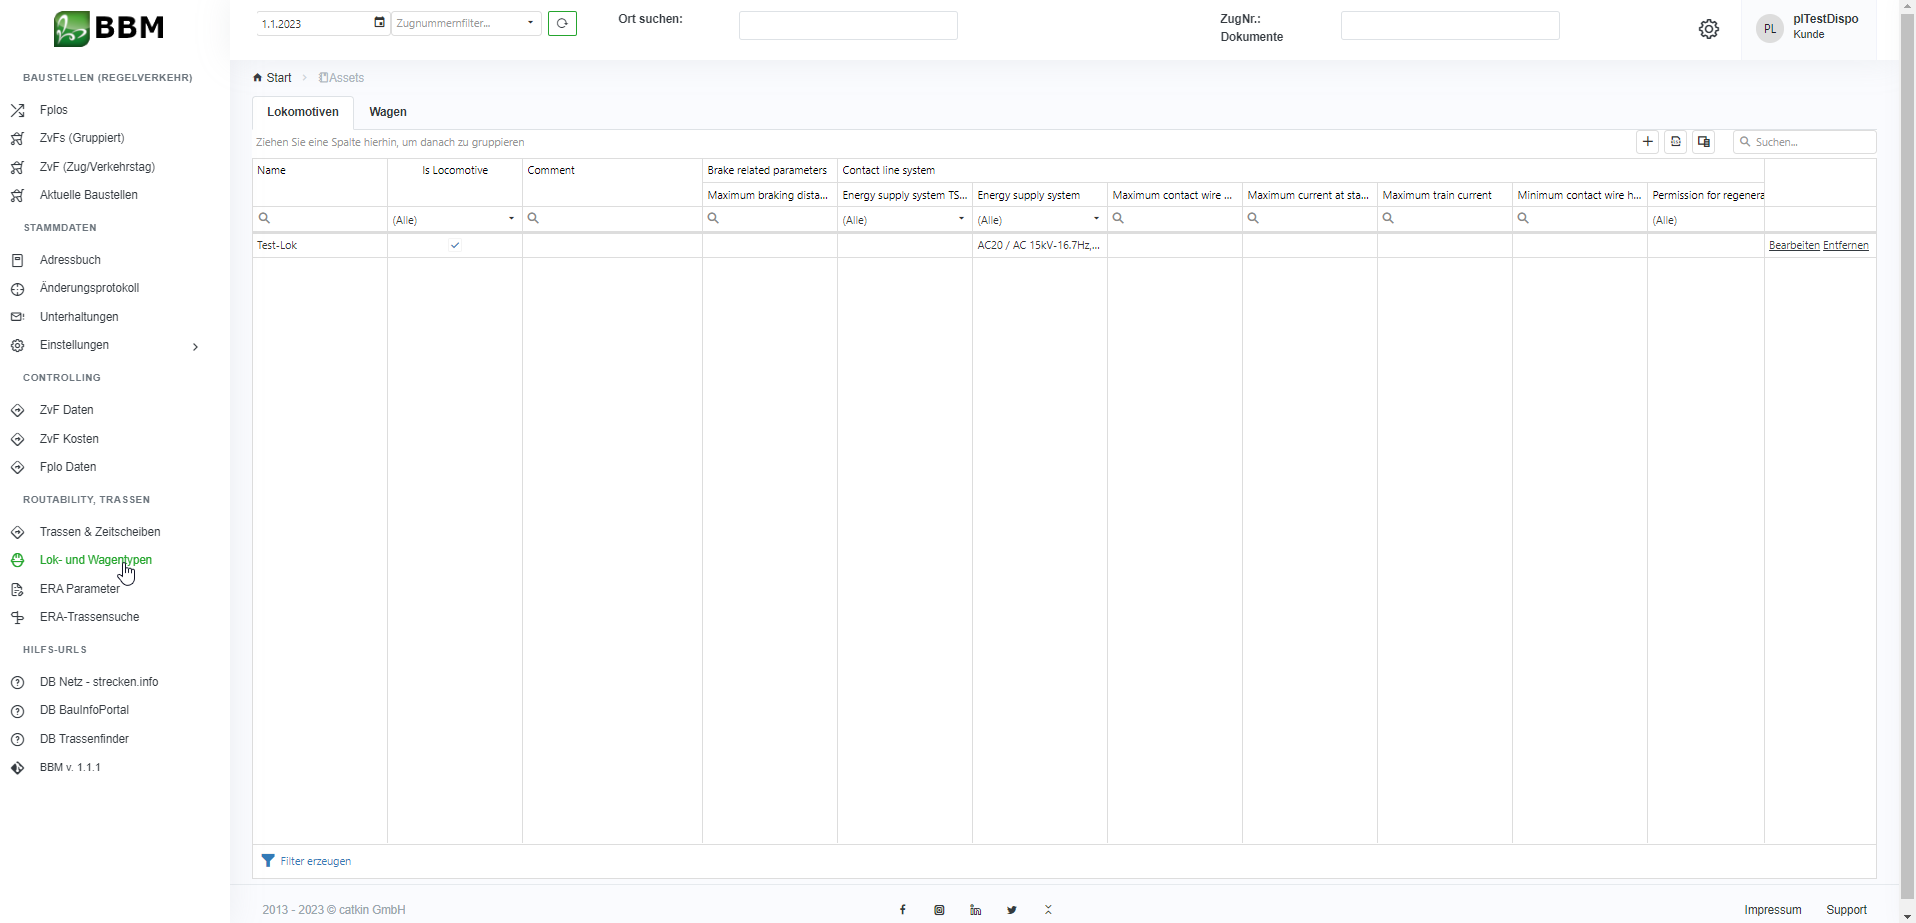
Task: Click Entfernen link for Test-Lok
Action: point(1845,245)
